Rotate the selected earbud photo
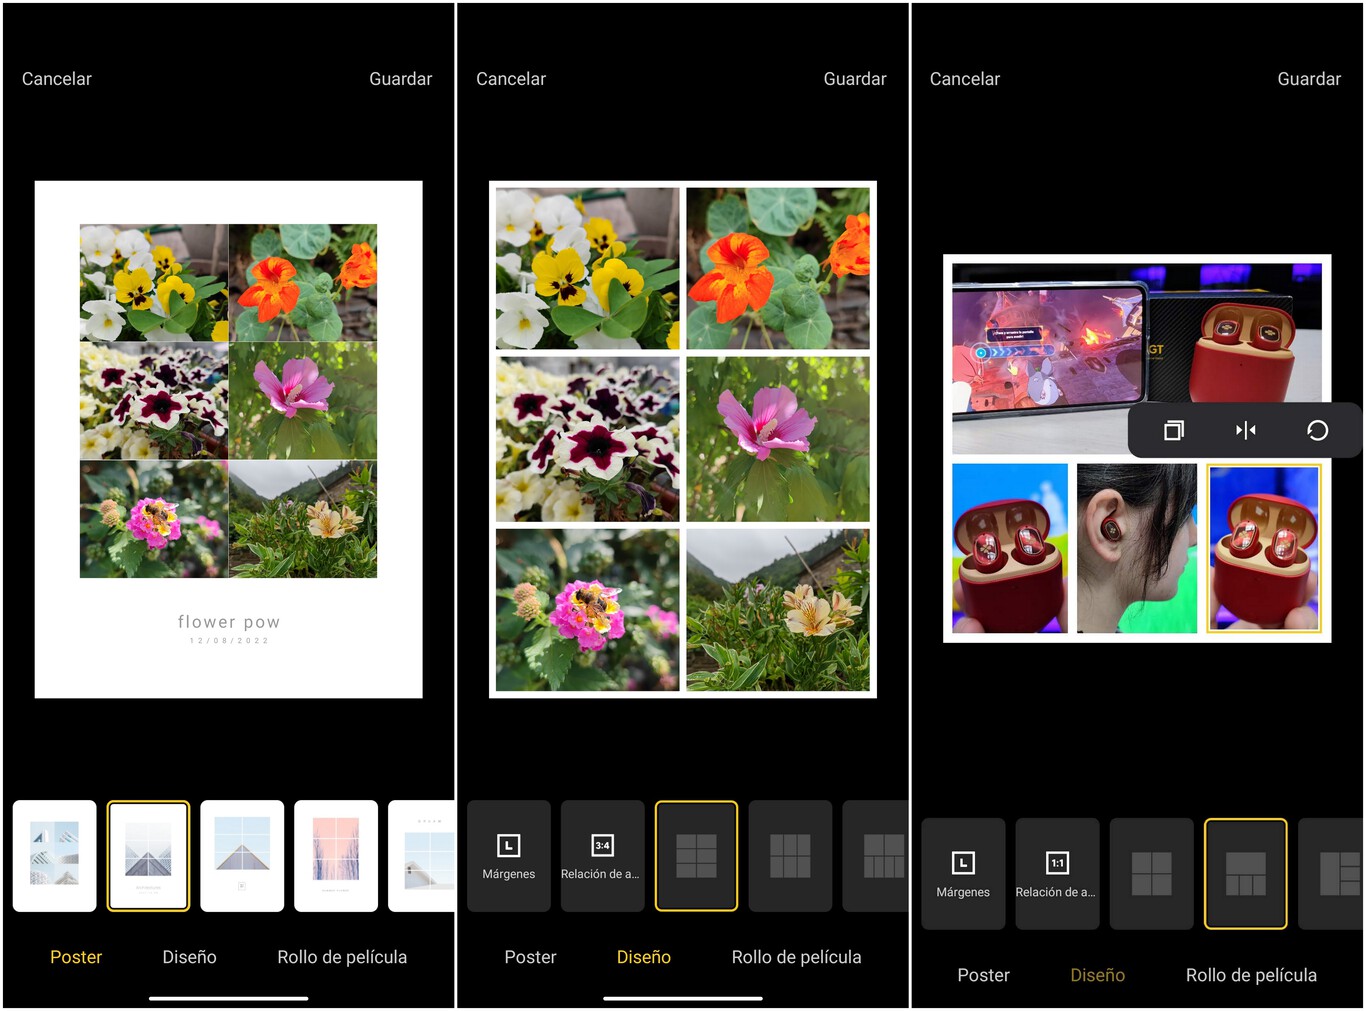Image resolution: width=1366 pixels, height=1011 pixels. 1317,430
